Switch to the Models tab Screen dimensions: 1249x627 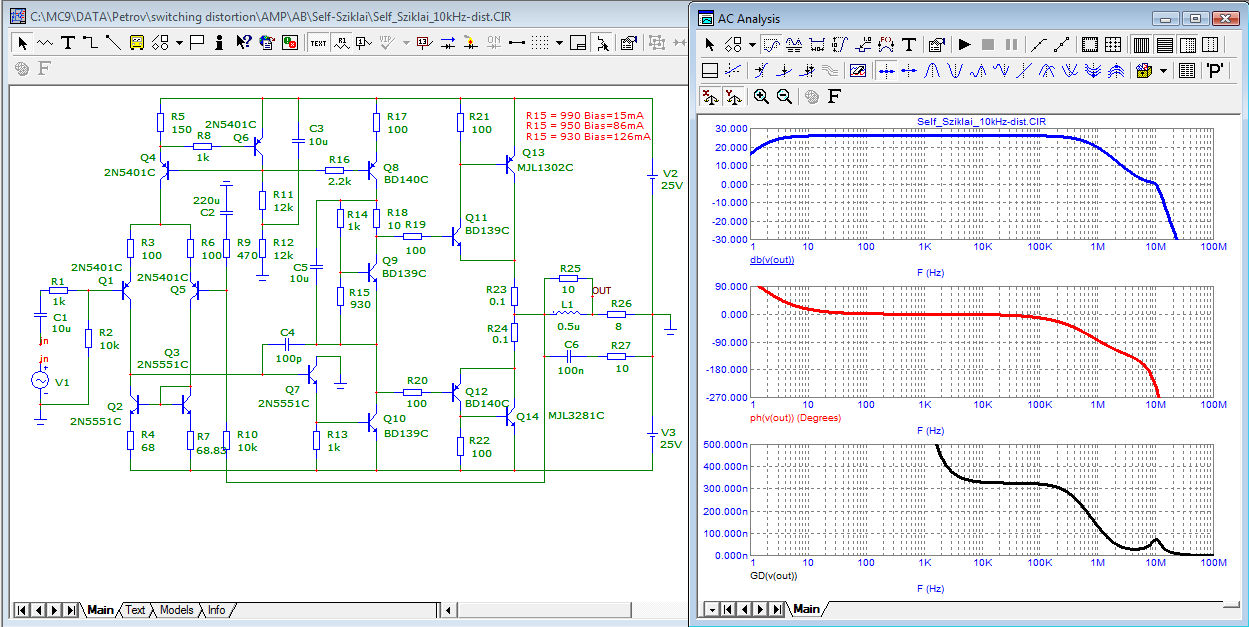177,610
